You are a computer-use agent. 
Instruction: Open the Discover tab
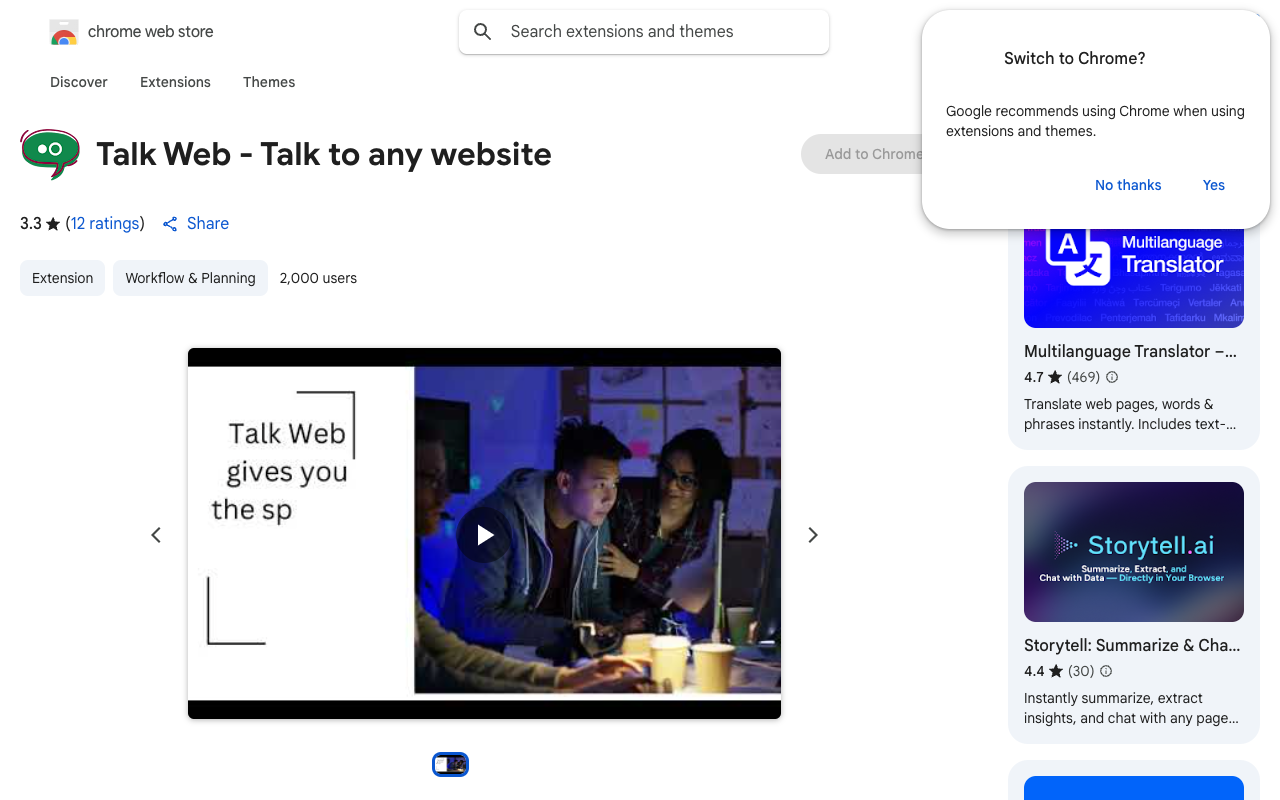coord(79,82)
